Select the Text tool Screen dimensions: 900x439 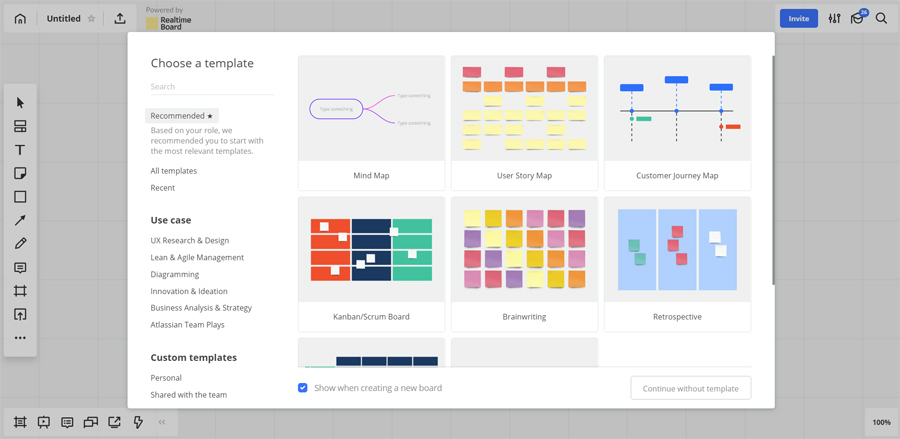tap(20, 150)
